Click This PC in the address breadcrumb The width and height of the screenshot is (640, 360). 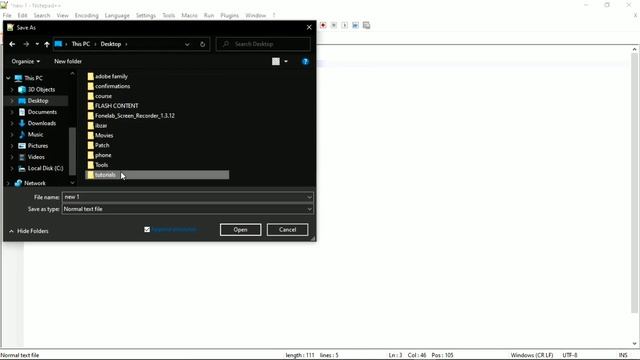pos(81,44)
